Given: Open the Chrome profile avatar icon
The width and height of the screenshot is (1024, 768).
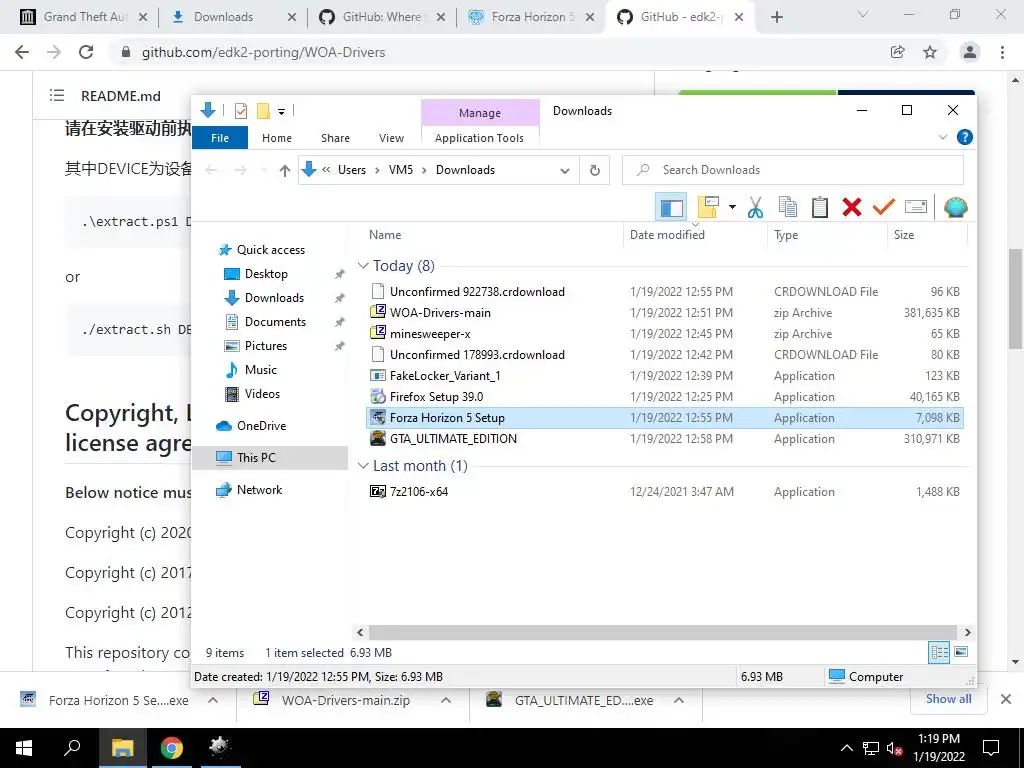Looking at the screenshot, I should coord(970,52).
